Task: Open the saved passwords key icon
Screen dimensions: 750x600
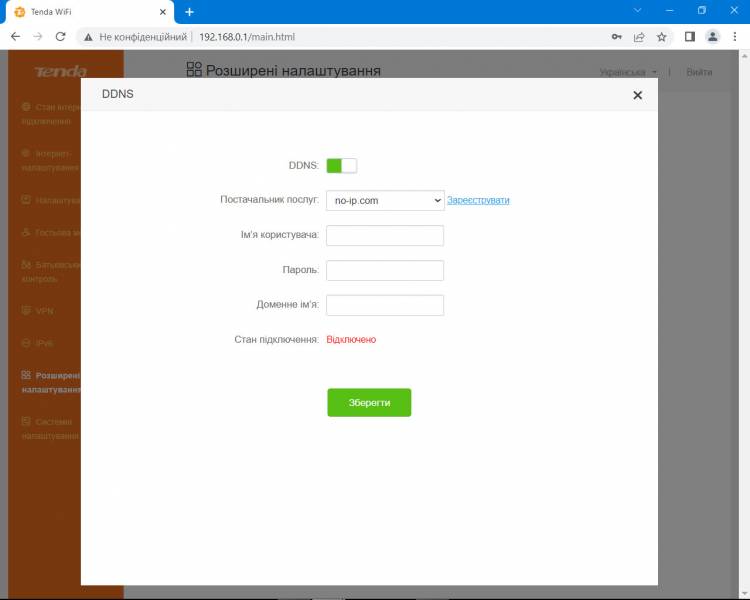Action: point(617,37)
